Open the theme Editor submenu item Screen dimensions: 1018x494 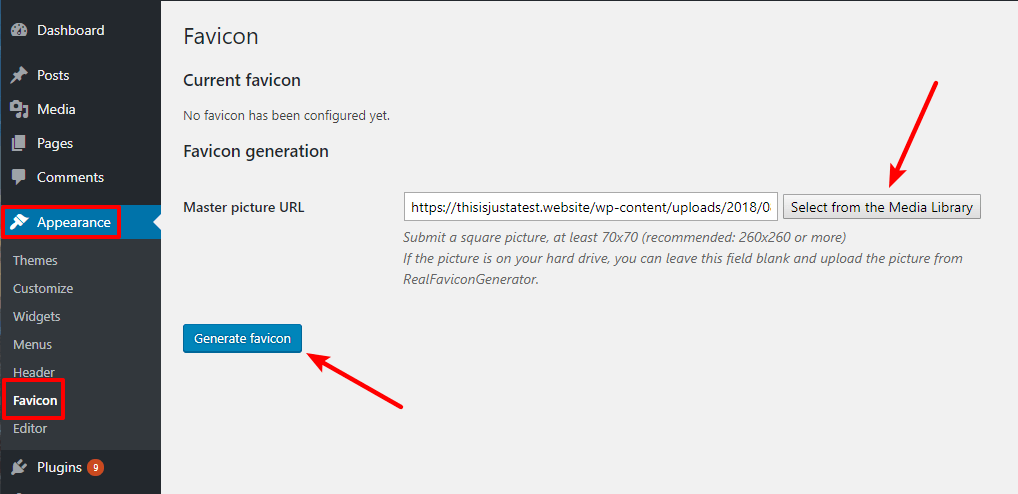point(30,428)
